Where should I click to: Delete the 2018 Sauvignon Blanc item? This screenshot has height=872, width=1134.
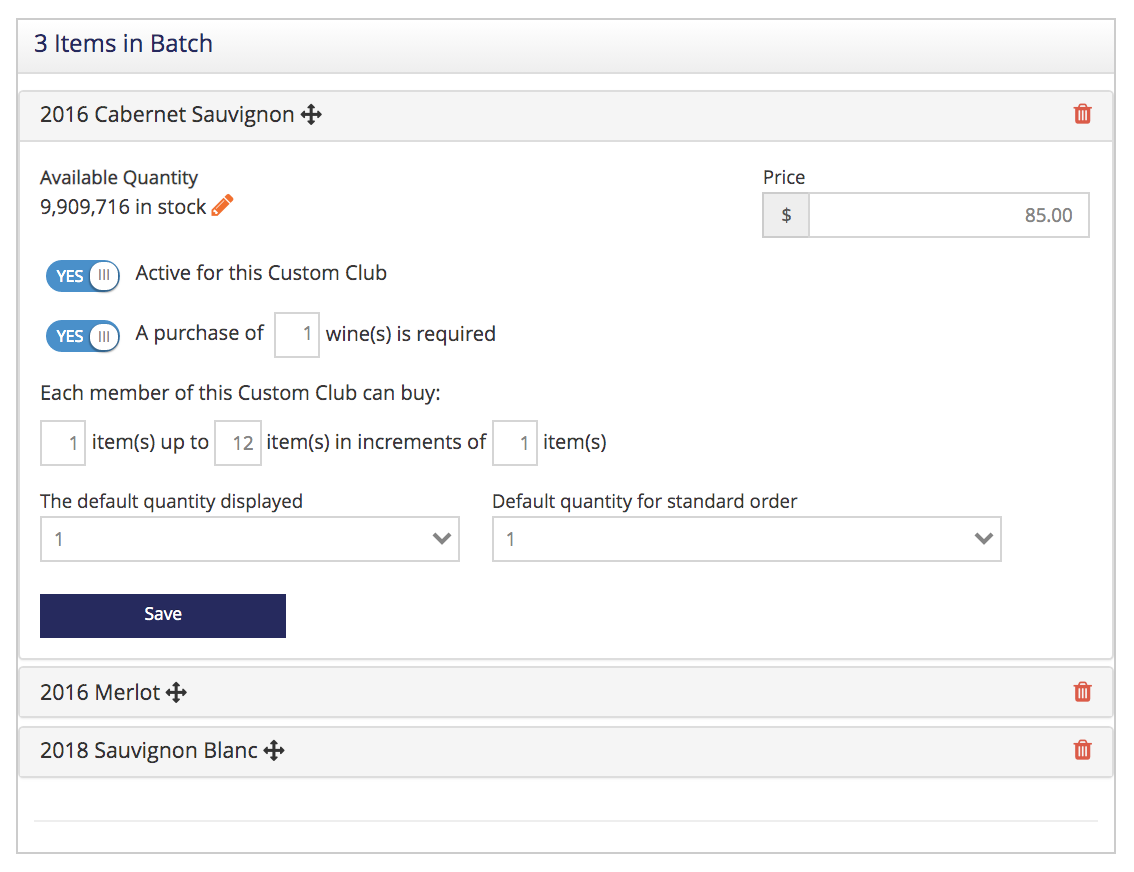coord(1082,750)
